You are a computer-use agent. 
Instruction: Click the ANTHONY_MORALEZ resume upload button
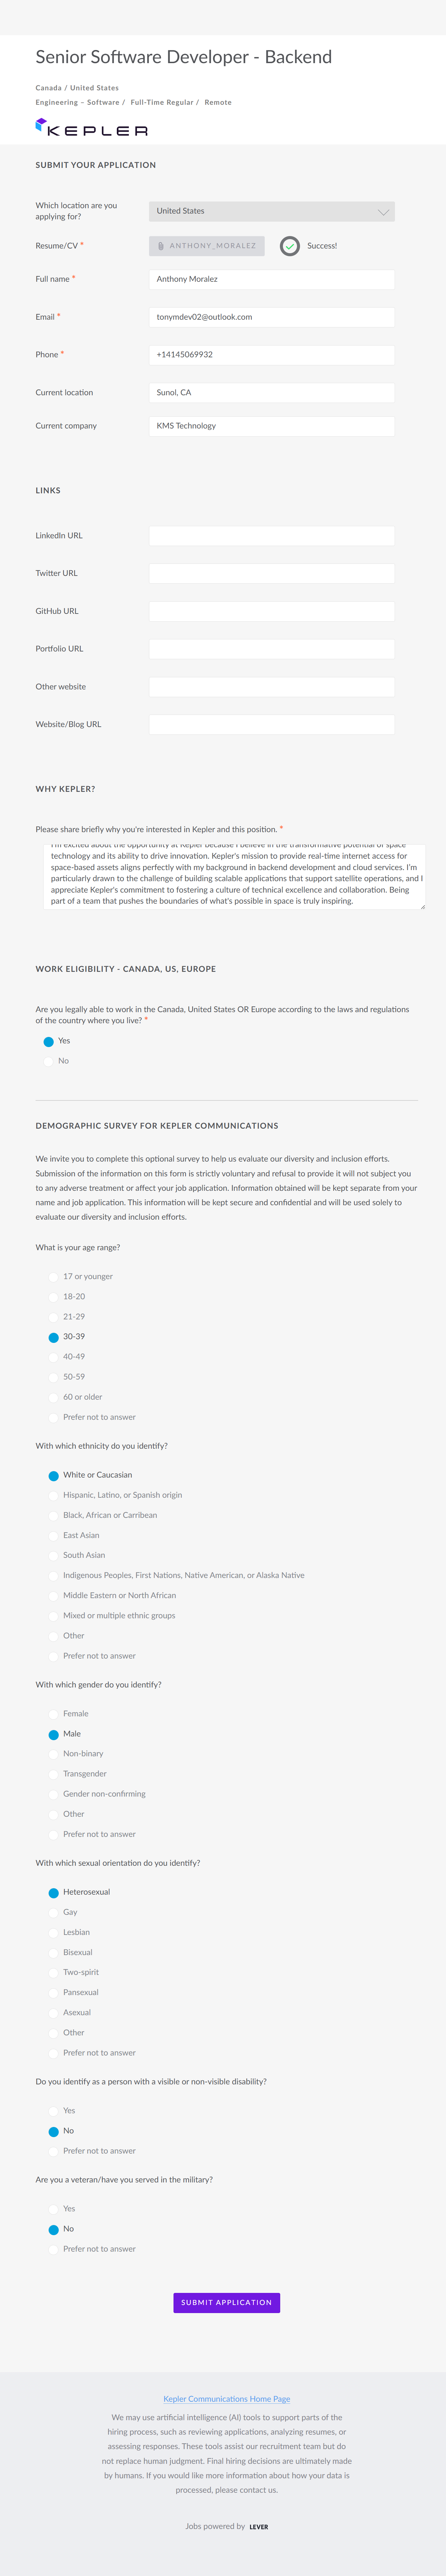pyautogui.click(x=207, y=246)
